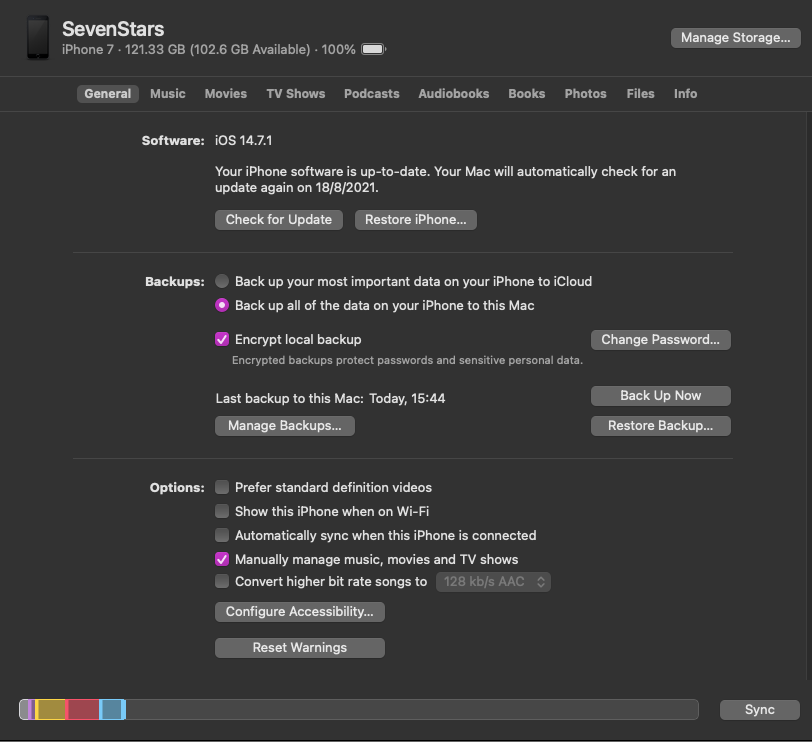812x742 pixels.
Task: Open the Podcasts tab
Action: tap(372, 94)
